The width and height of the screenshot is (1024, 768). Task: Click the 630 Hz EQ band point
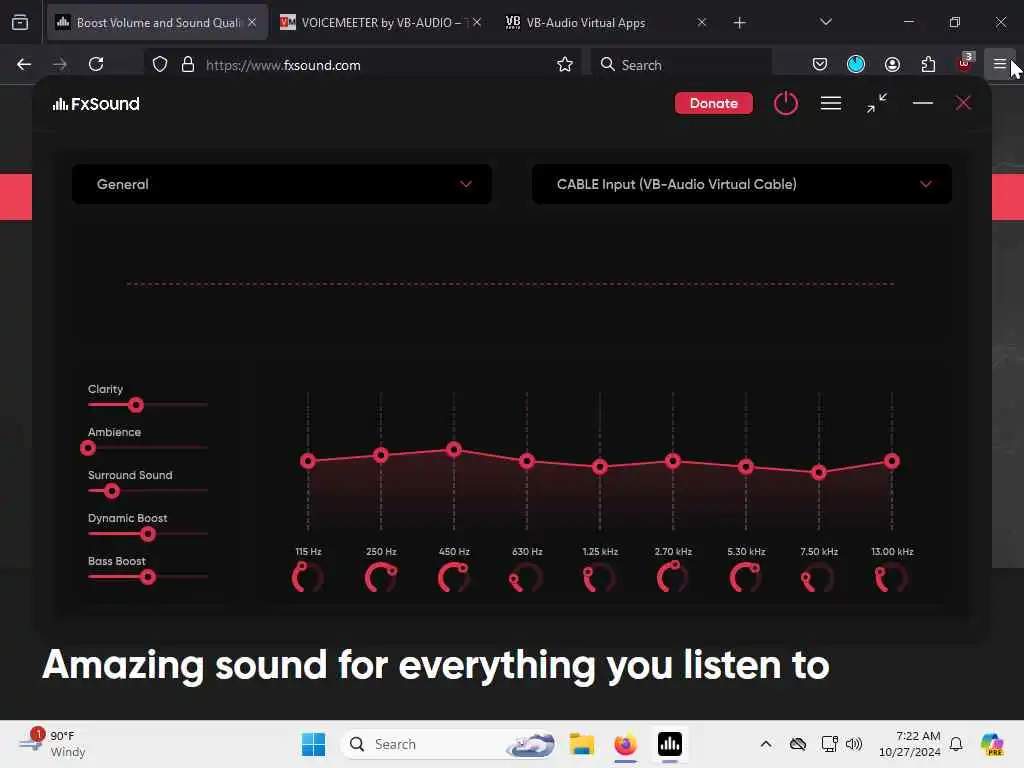click(527, 461)
